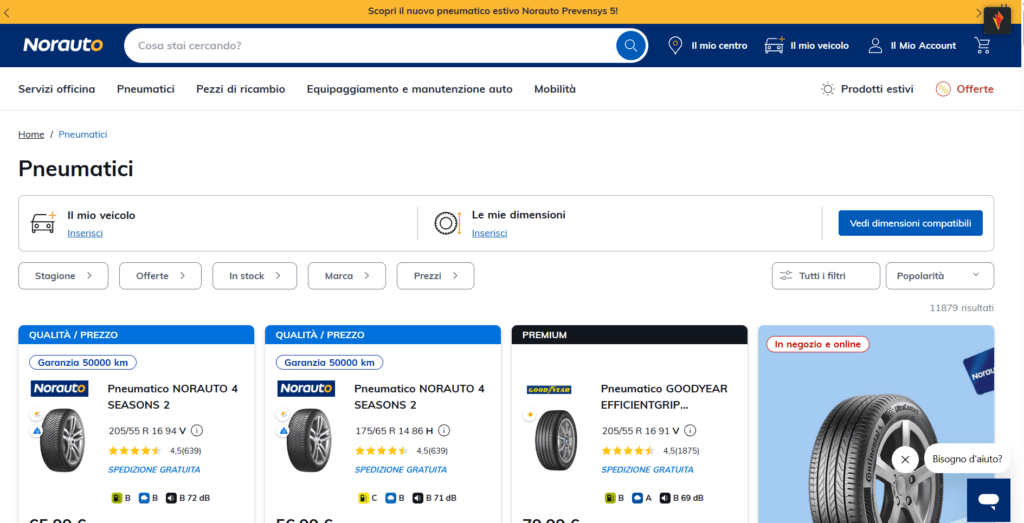This screenshot has width=1024, height=523.
Task: Expand the Stagione filter
Action: pos(63,276)
